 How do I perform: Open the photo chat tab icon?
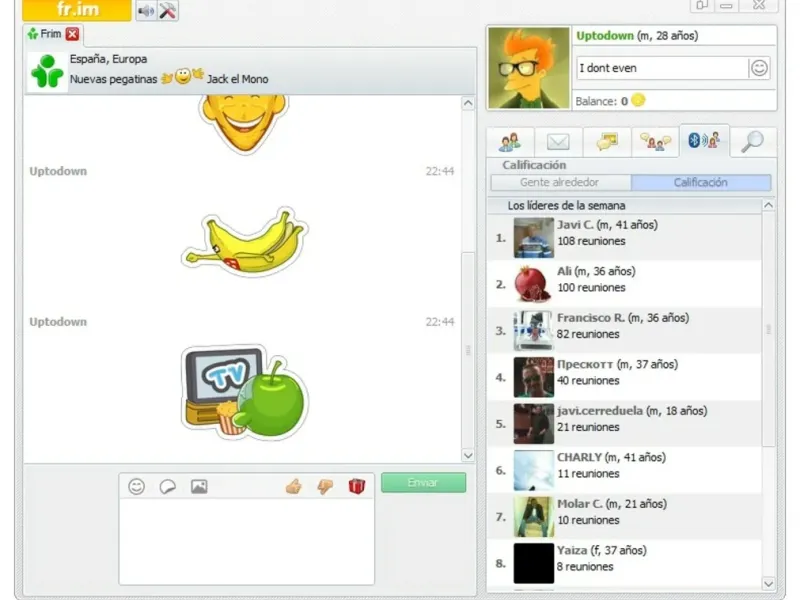point(607,141)
